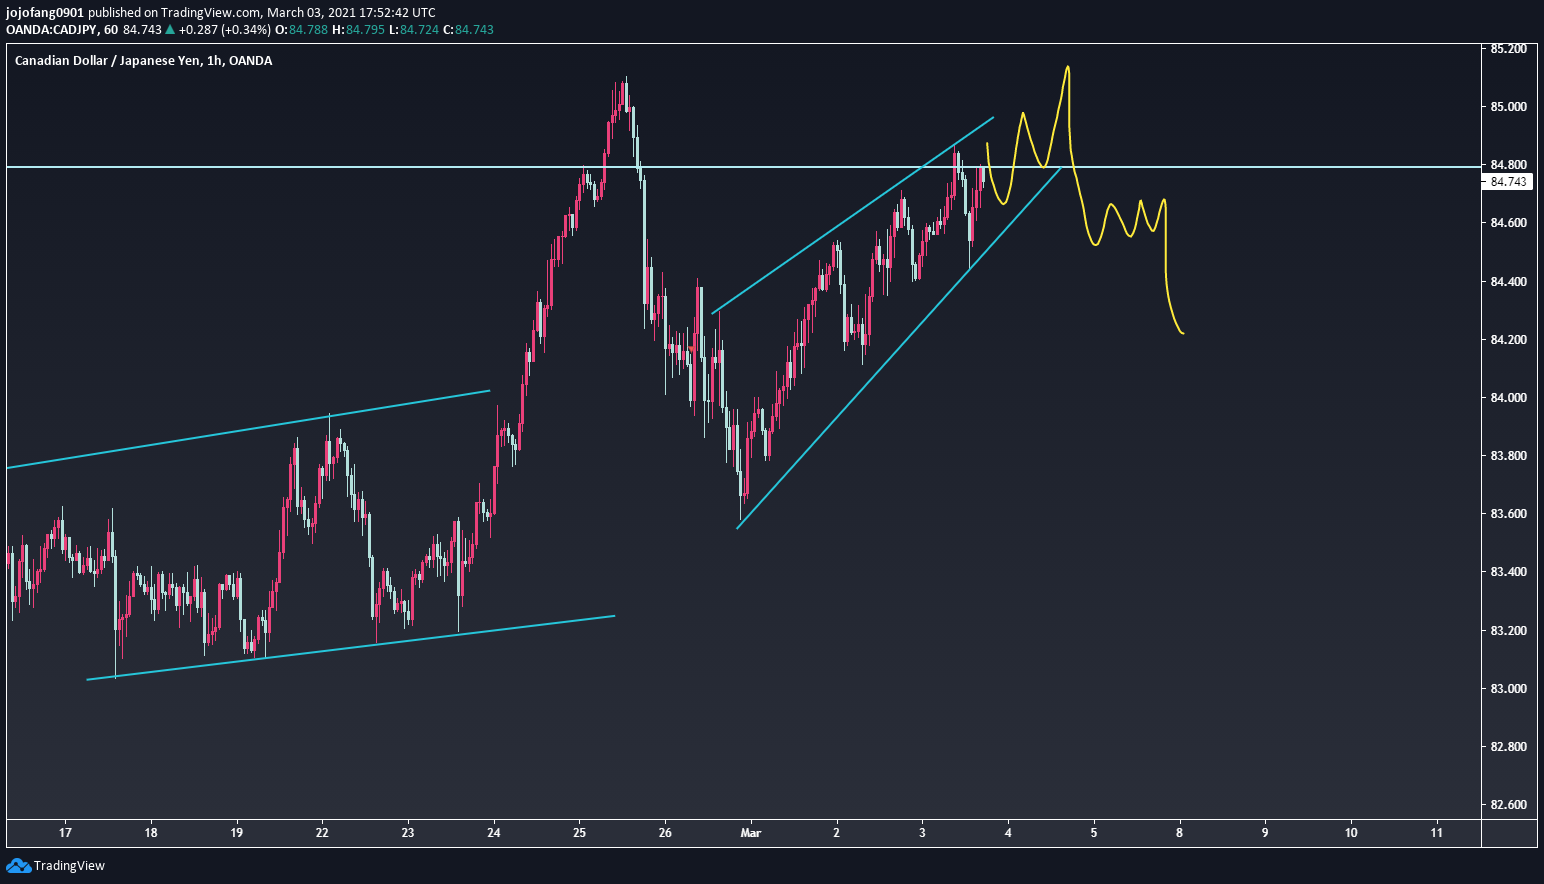Click the high value H:84.795
1544x884 pixels.
357,30
